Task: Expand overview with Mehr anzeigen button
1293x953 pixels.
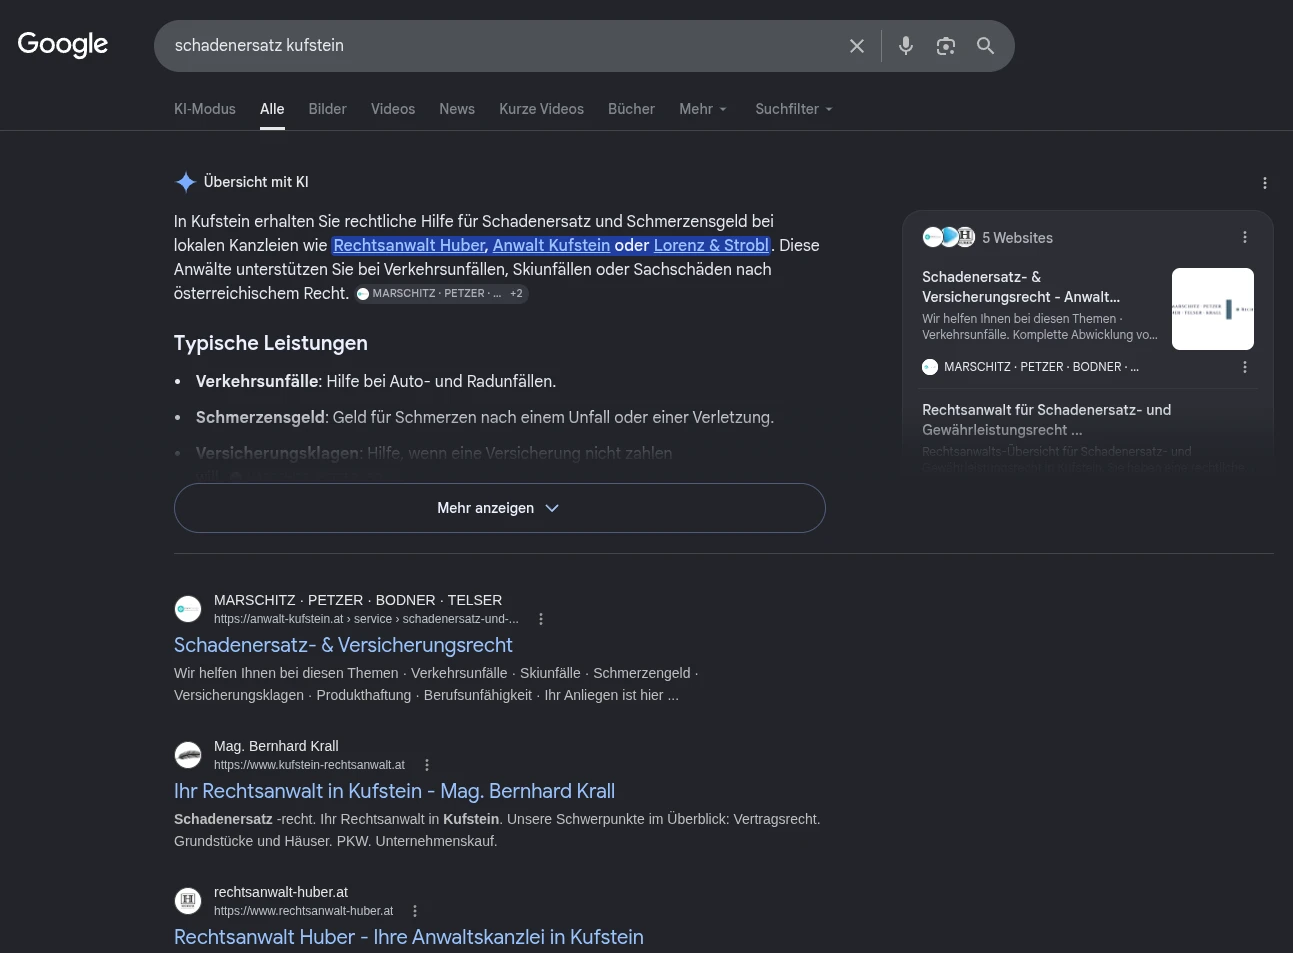Action: (x=499, y=508)
